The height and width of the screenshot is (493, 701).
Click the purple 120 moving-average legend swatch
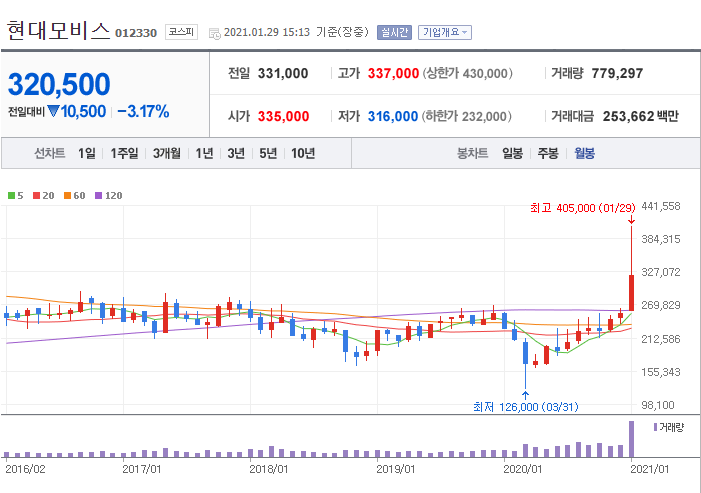pos(99,195)
